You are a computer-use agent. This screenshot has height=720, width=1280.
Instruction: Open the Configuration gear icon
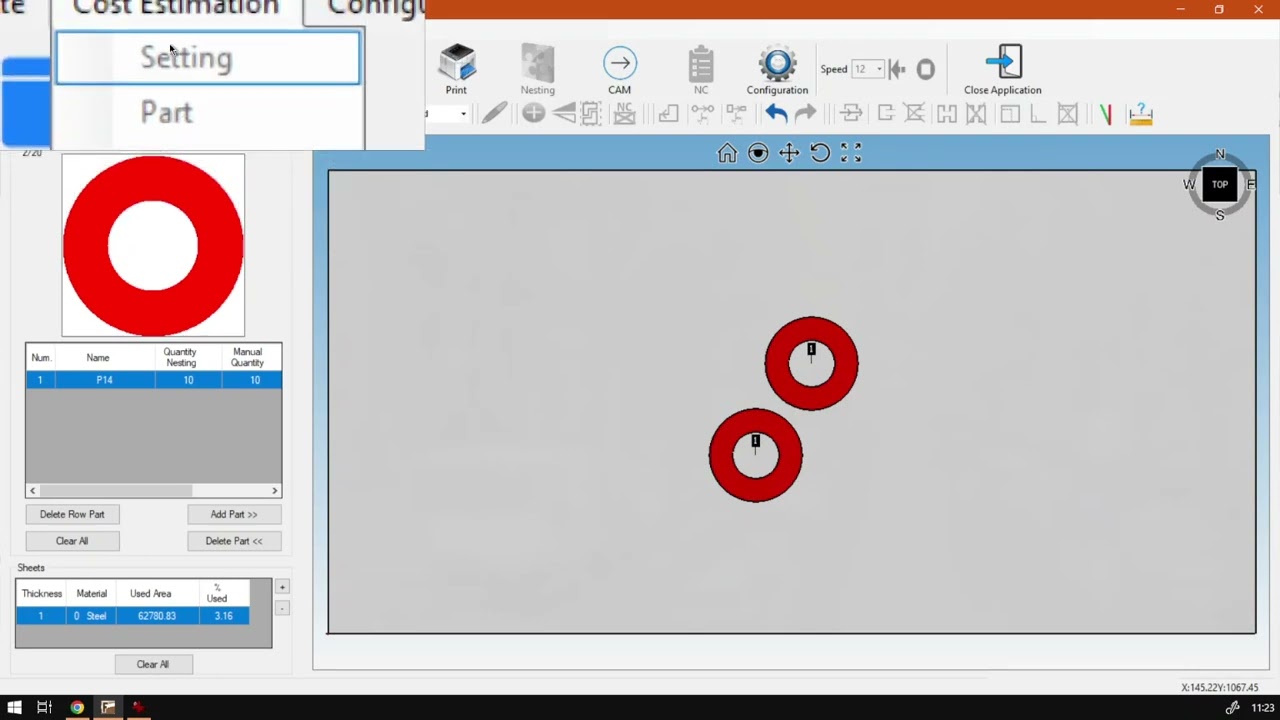pyautogui.click(x=777, y=64)
